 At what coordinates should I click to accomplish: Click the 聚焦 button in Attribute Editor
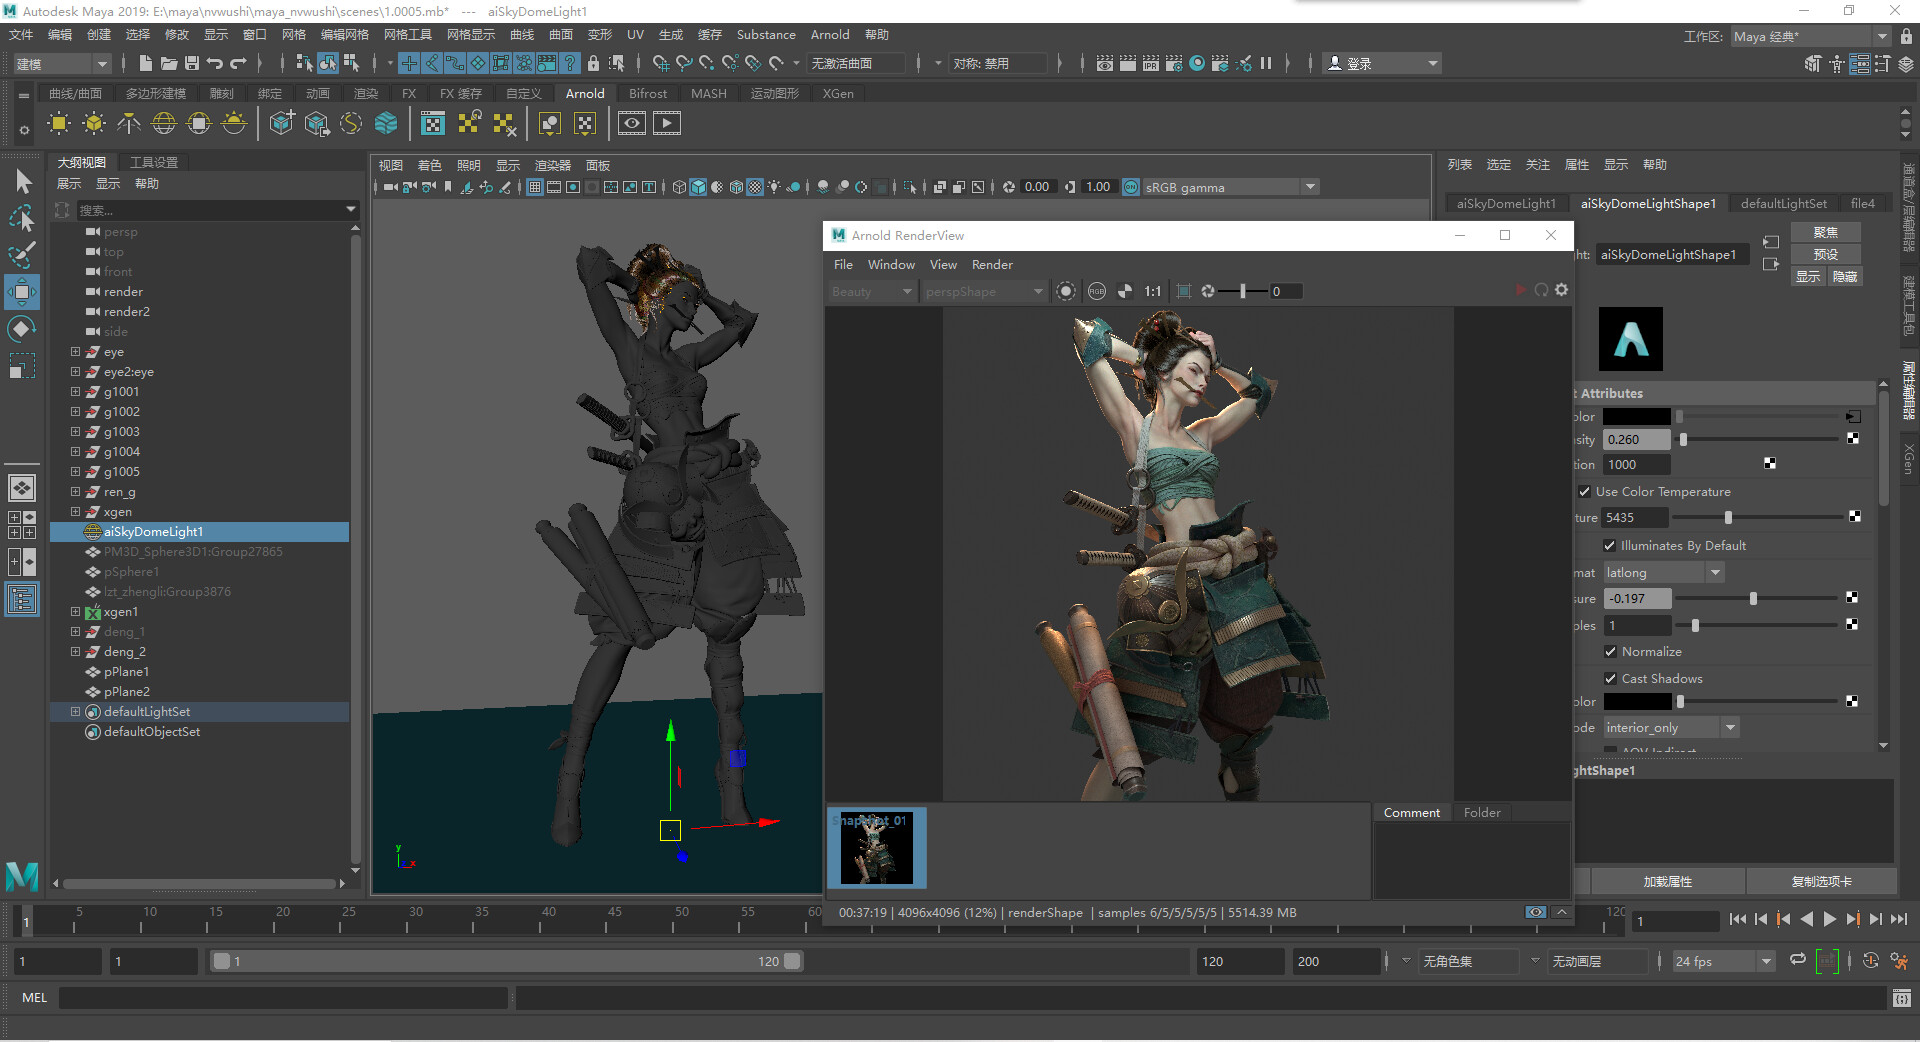pos(1825,232)
